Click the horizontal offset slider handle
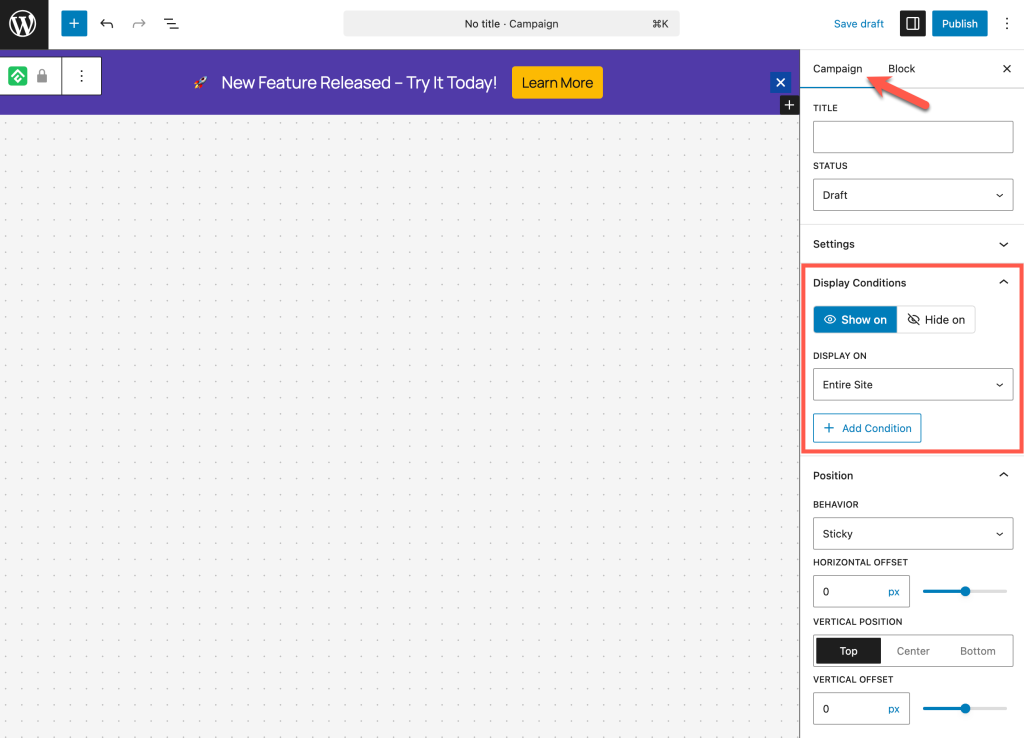 click(x=965, y=592)
